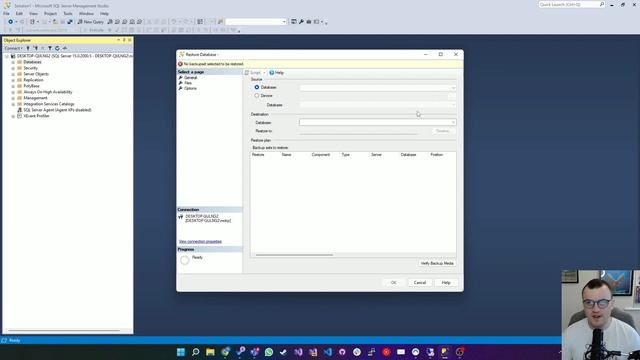Click the activity monitor icon in Object Explorer toolbar
Image resolution: width=640 pixels, height=360 pixels.
pyautogui.click(x=65, y=48)
